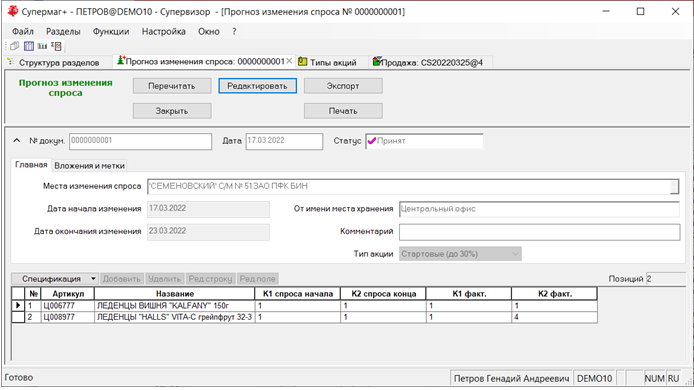Open the Функции menu

(x=111, y=31)
